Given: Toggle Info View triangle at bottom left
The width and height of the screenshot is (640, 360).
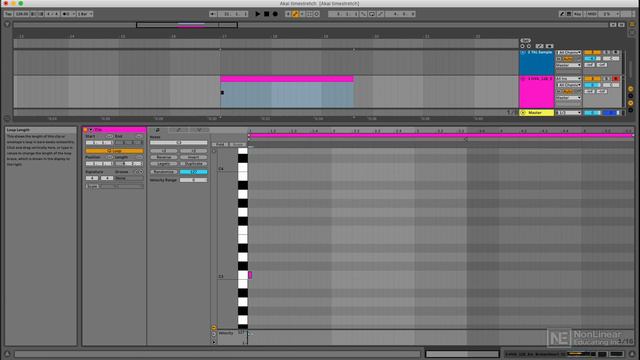Looking at the screenshot, I should [x=7, y=354].
